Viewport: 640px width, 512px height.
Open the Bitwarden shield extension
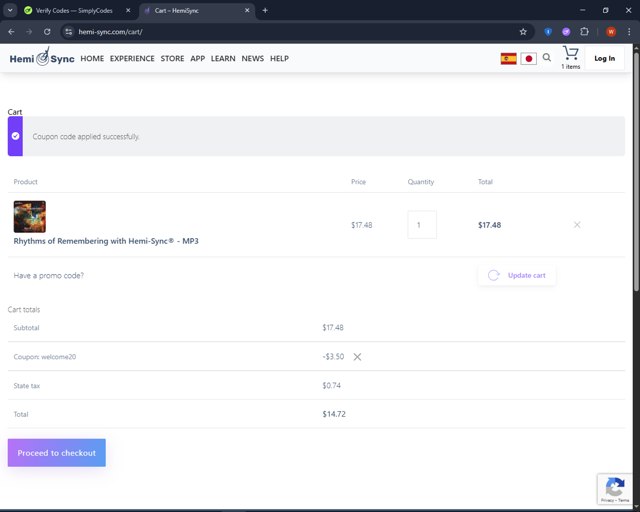tap(548, 31)
